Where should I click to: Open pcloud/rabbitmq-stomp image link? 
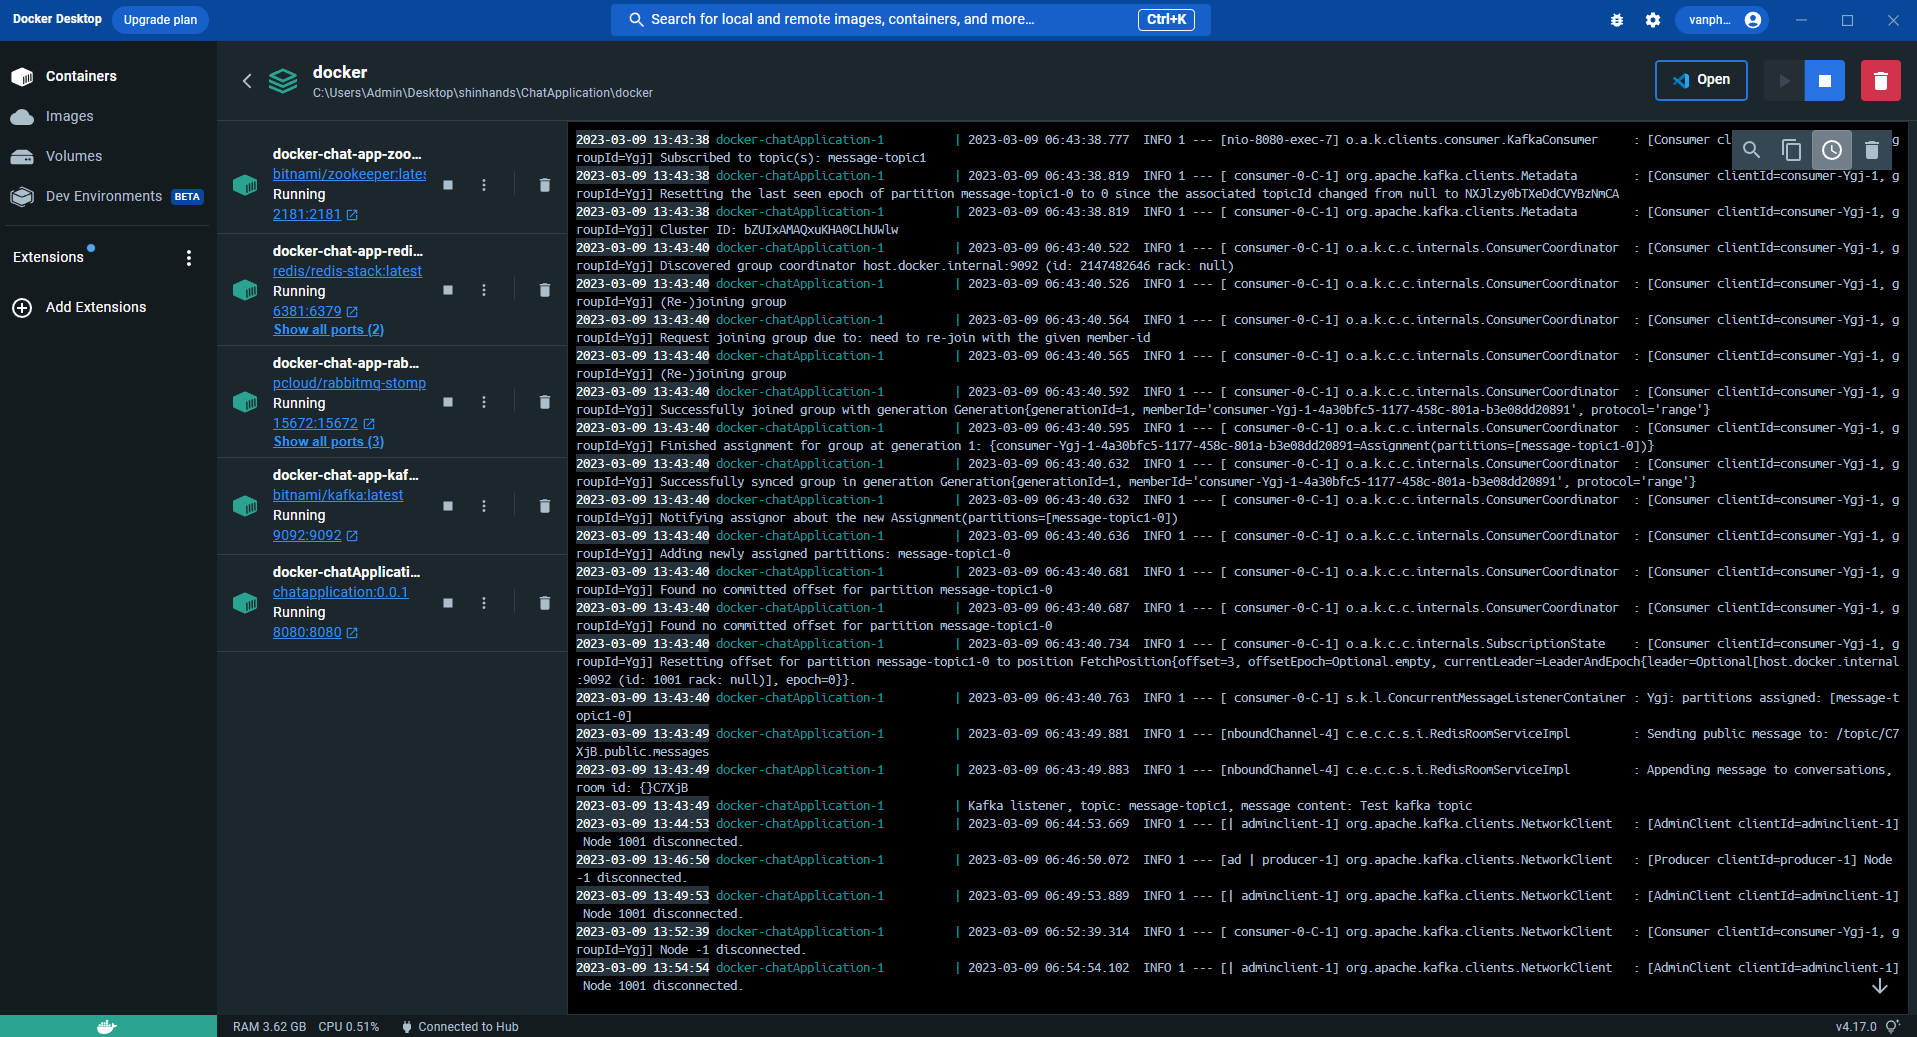tap(349, 383)
